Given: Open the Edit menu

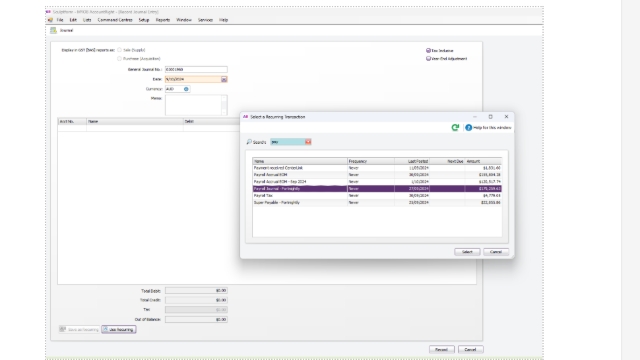Looking at the screenshot, I should [73, 20].
